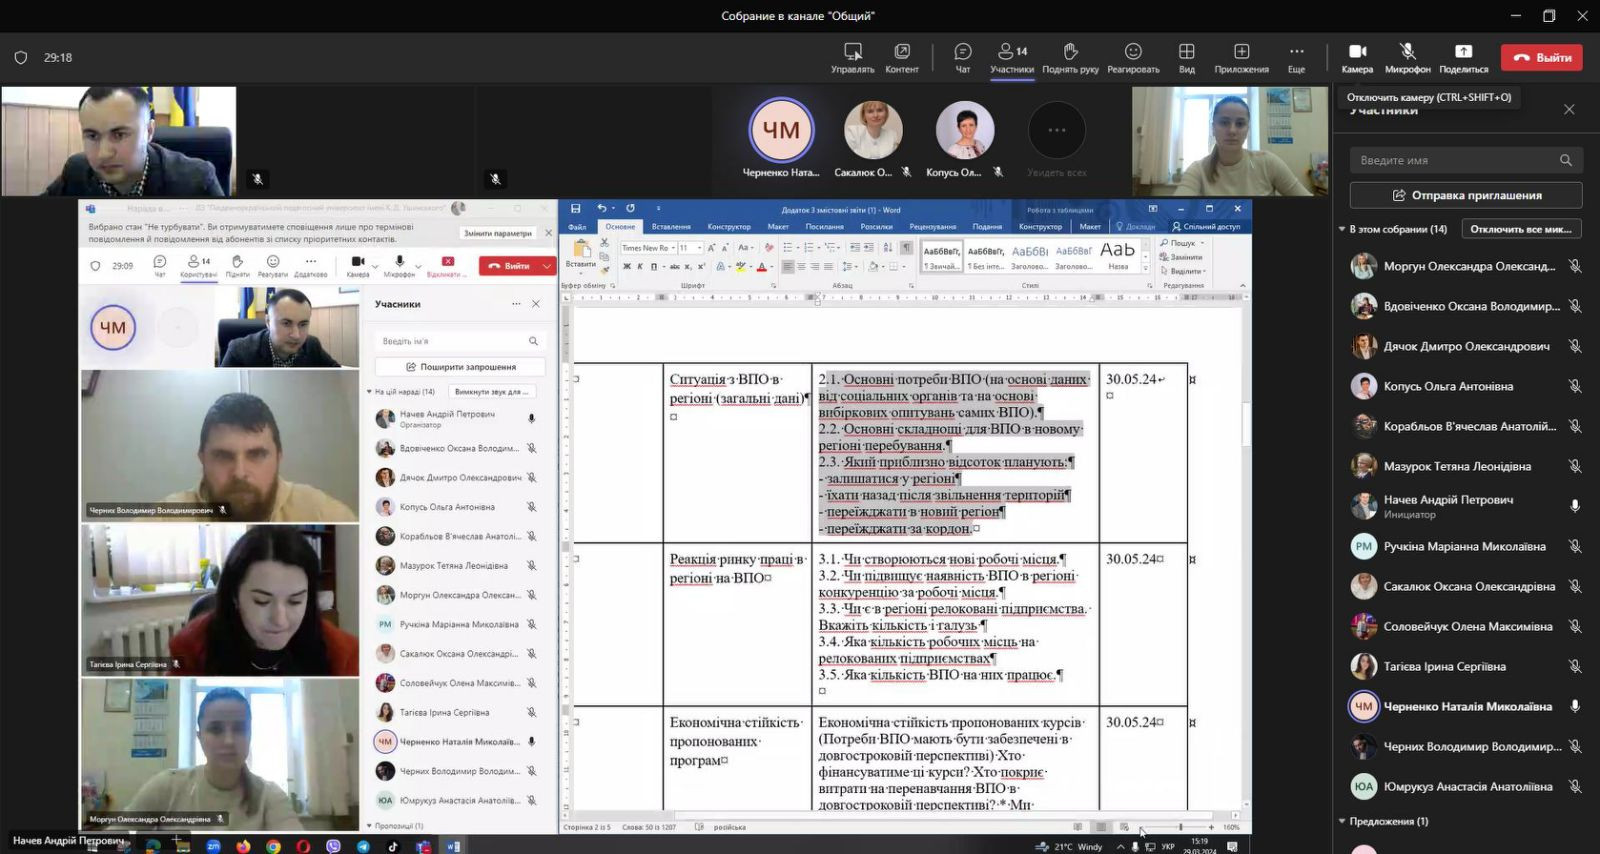This screenshot has height=854, width=1600.
Task: Toggle the mic icon next to Начев Андрій Петрович
Action: click(x=1575, y=506)
